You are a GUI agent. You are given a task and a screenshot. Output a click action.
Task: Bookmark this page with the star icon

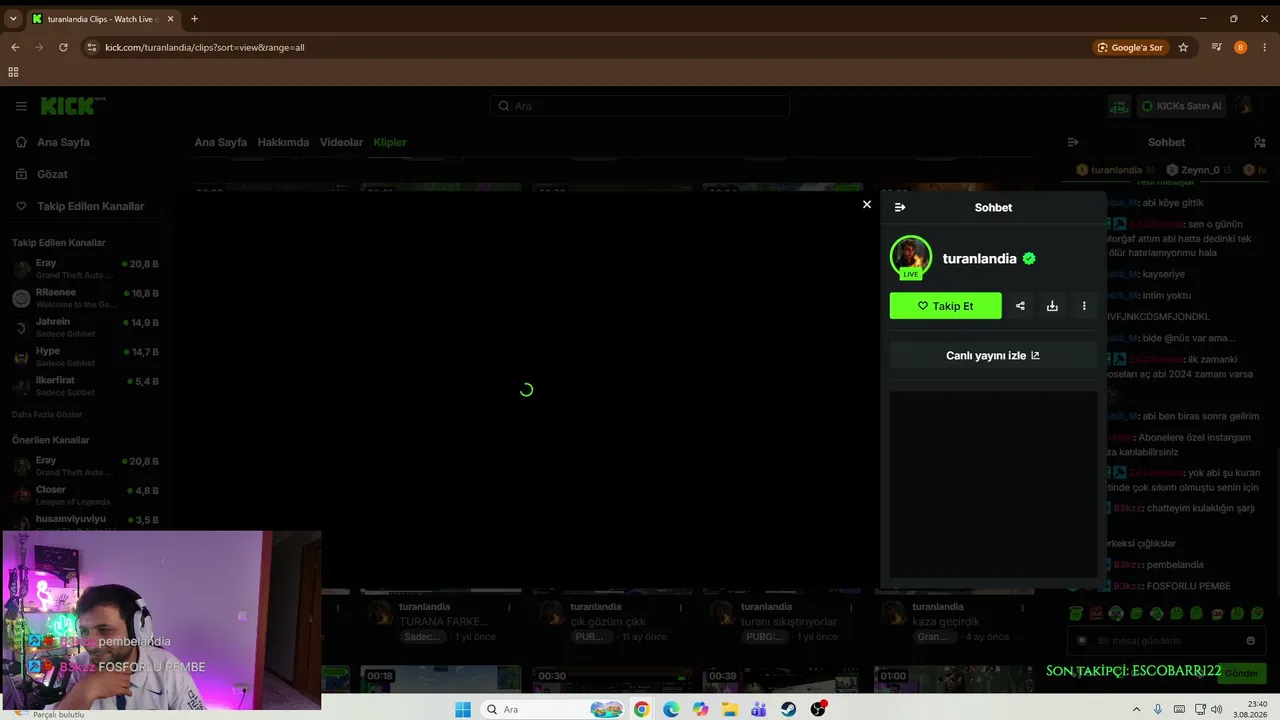click(1183, 47)
